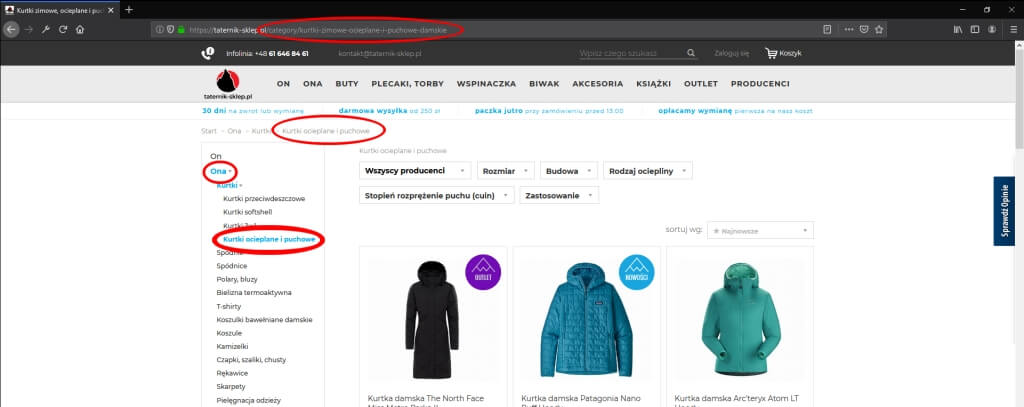The image size is (1024, 407).
Task: Open the OUTLET menu
Action: (701, 84)
